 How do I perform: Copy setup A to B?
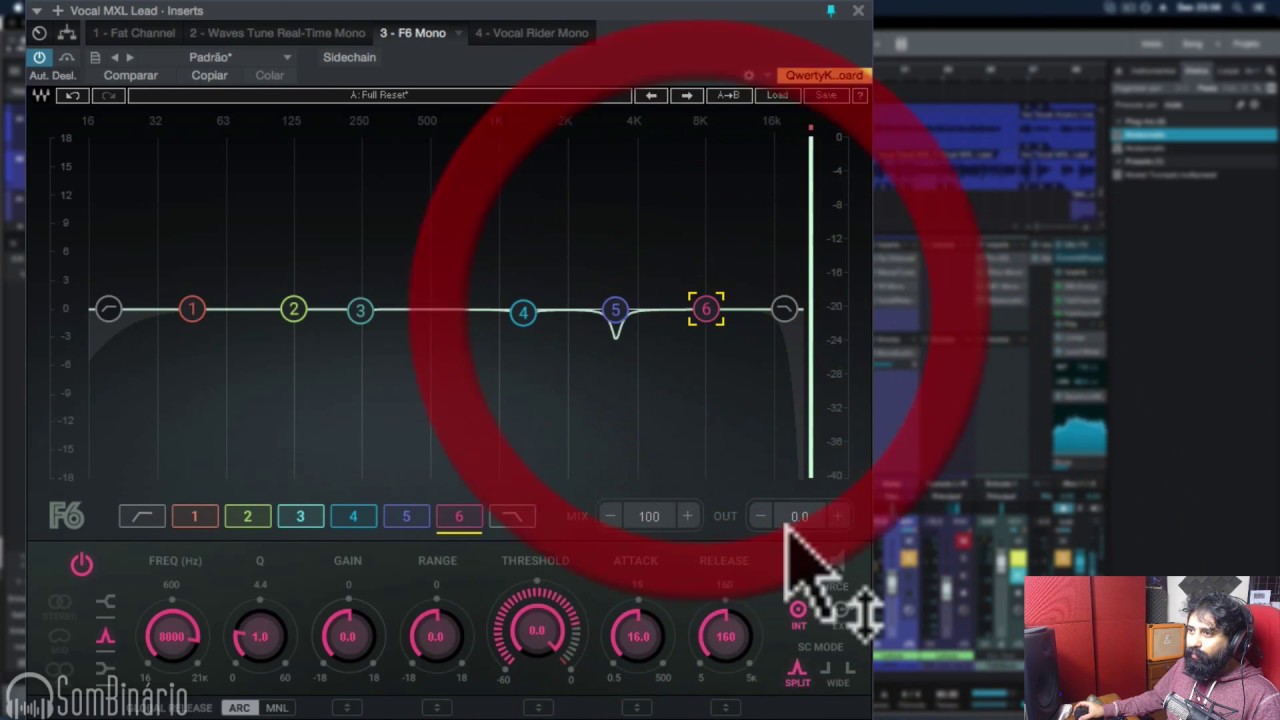728,95
